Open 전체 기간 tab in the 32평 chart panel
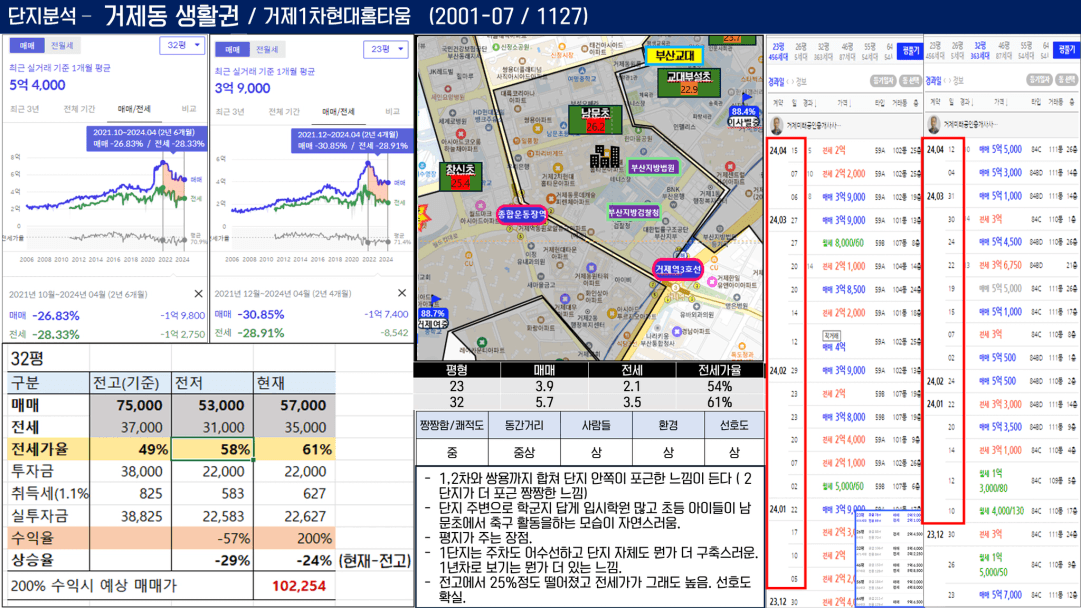The image size is (1081, 608). click(79, 109)
